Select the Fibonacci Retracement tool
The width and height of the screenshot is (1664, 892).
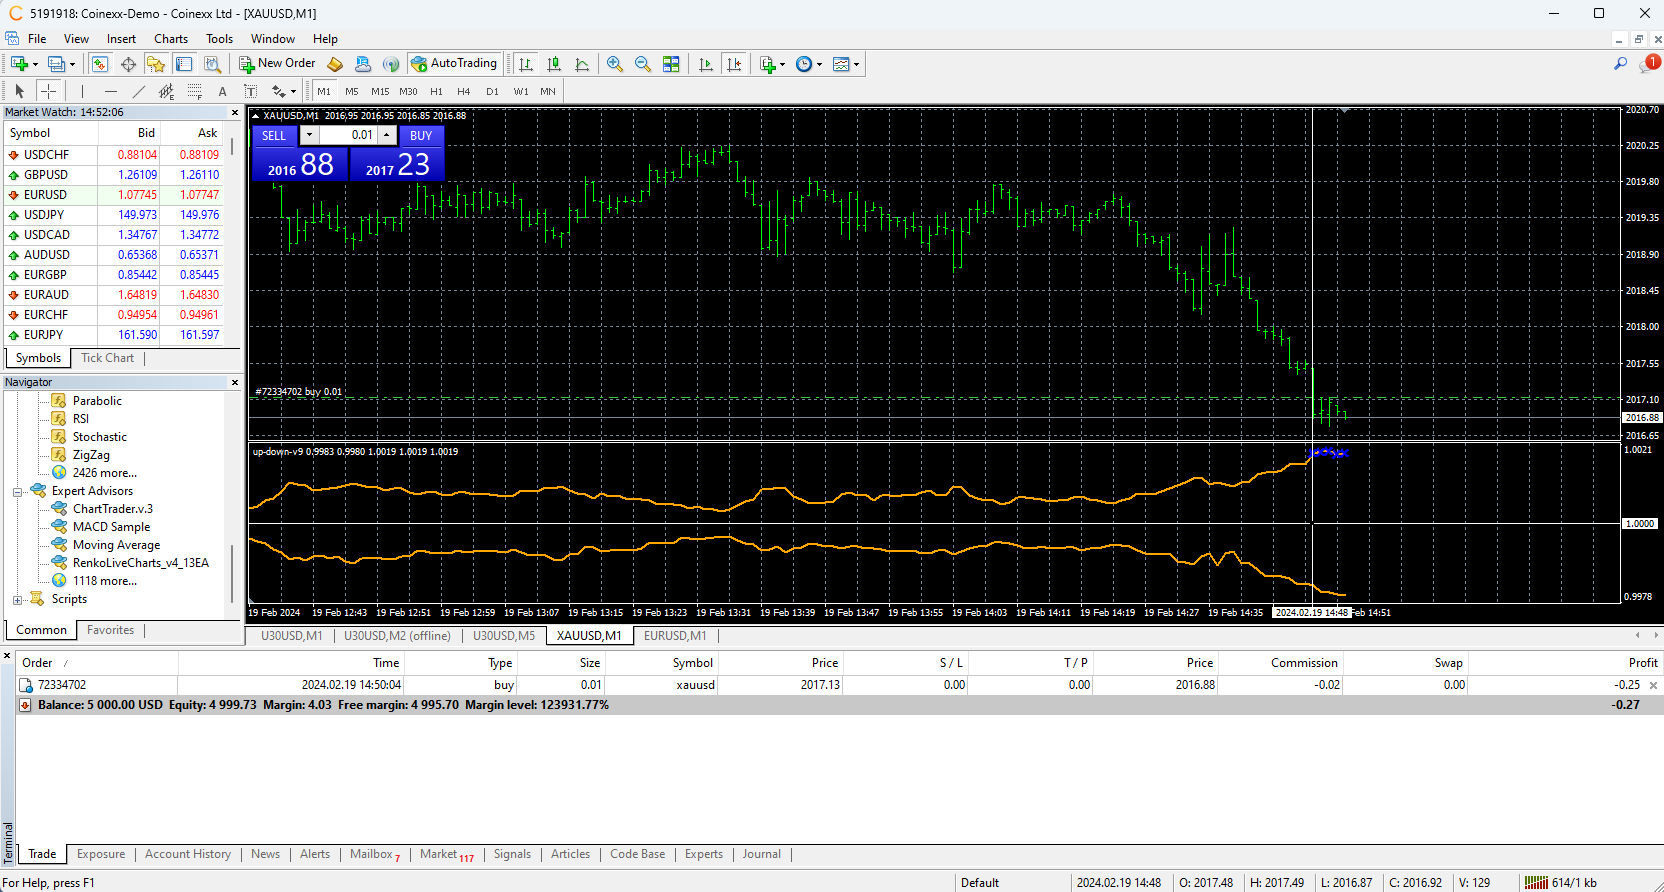pos(195,91)
